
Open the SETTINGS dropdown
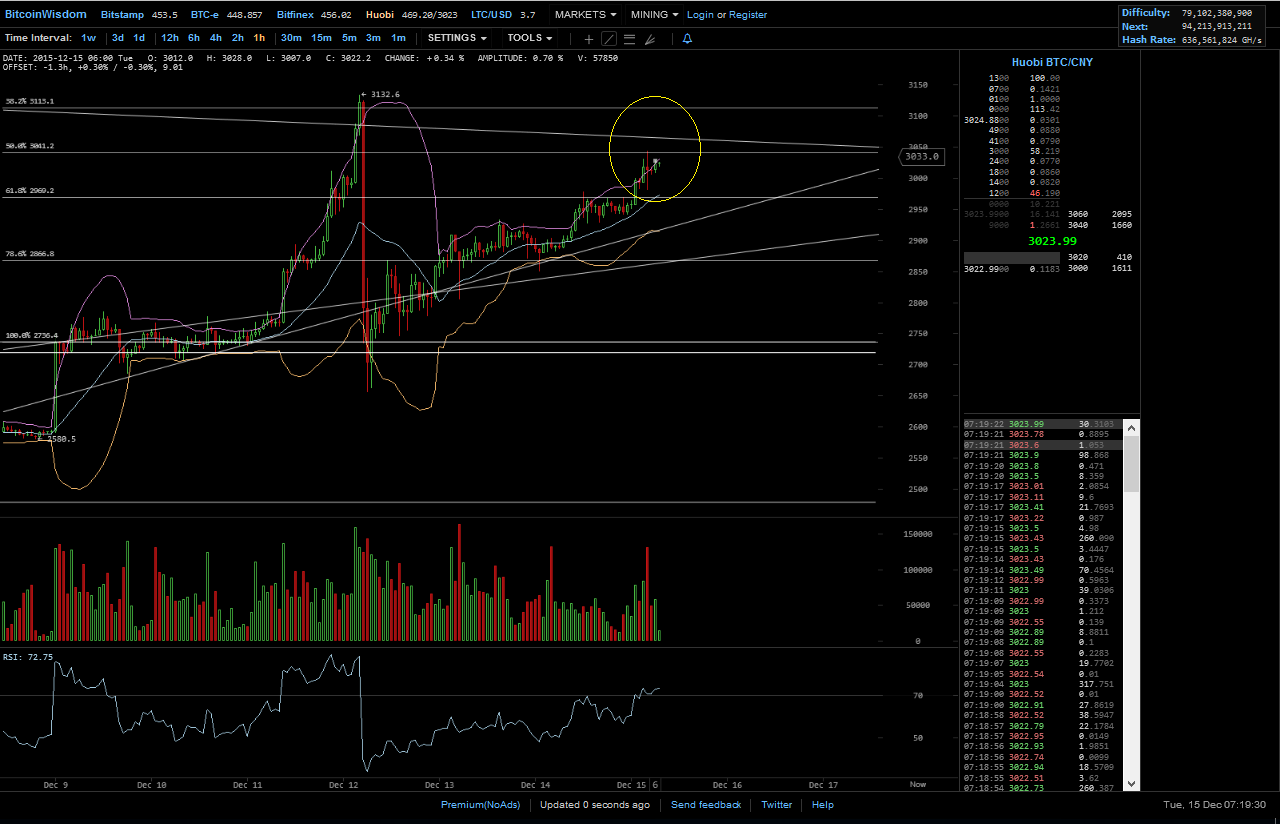[x=458, y=38]
